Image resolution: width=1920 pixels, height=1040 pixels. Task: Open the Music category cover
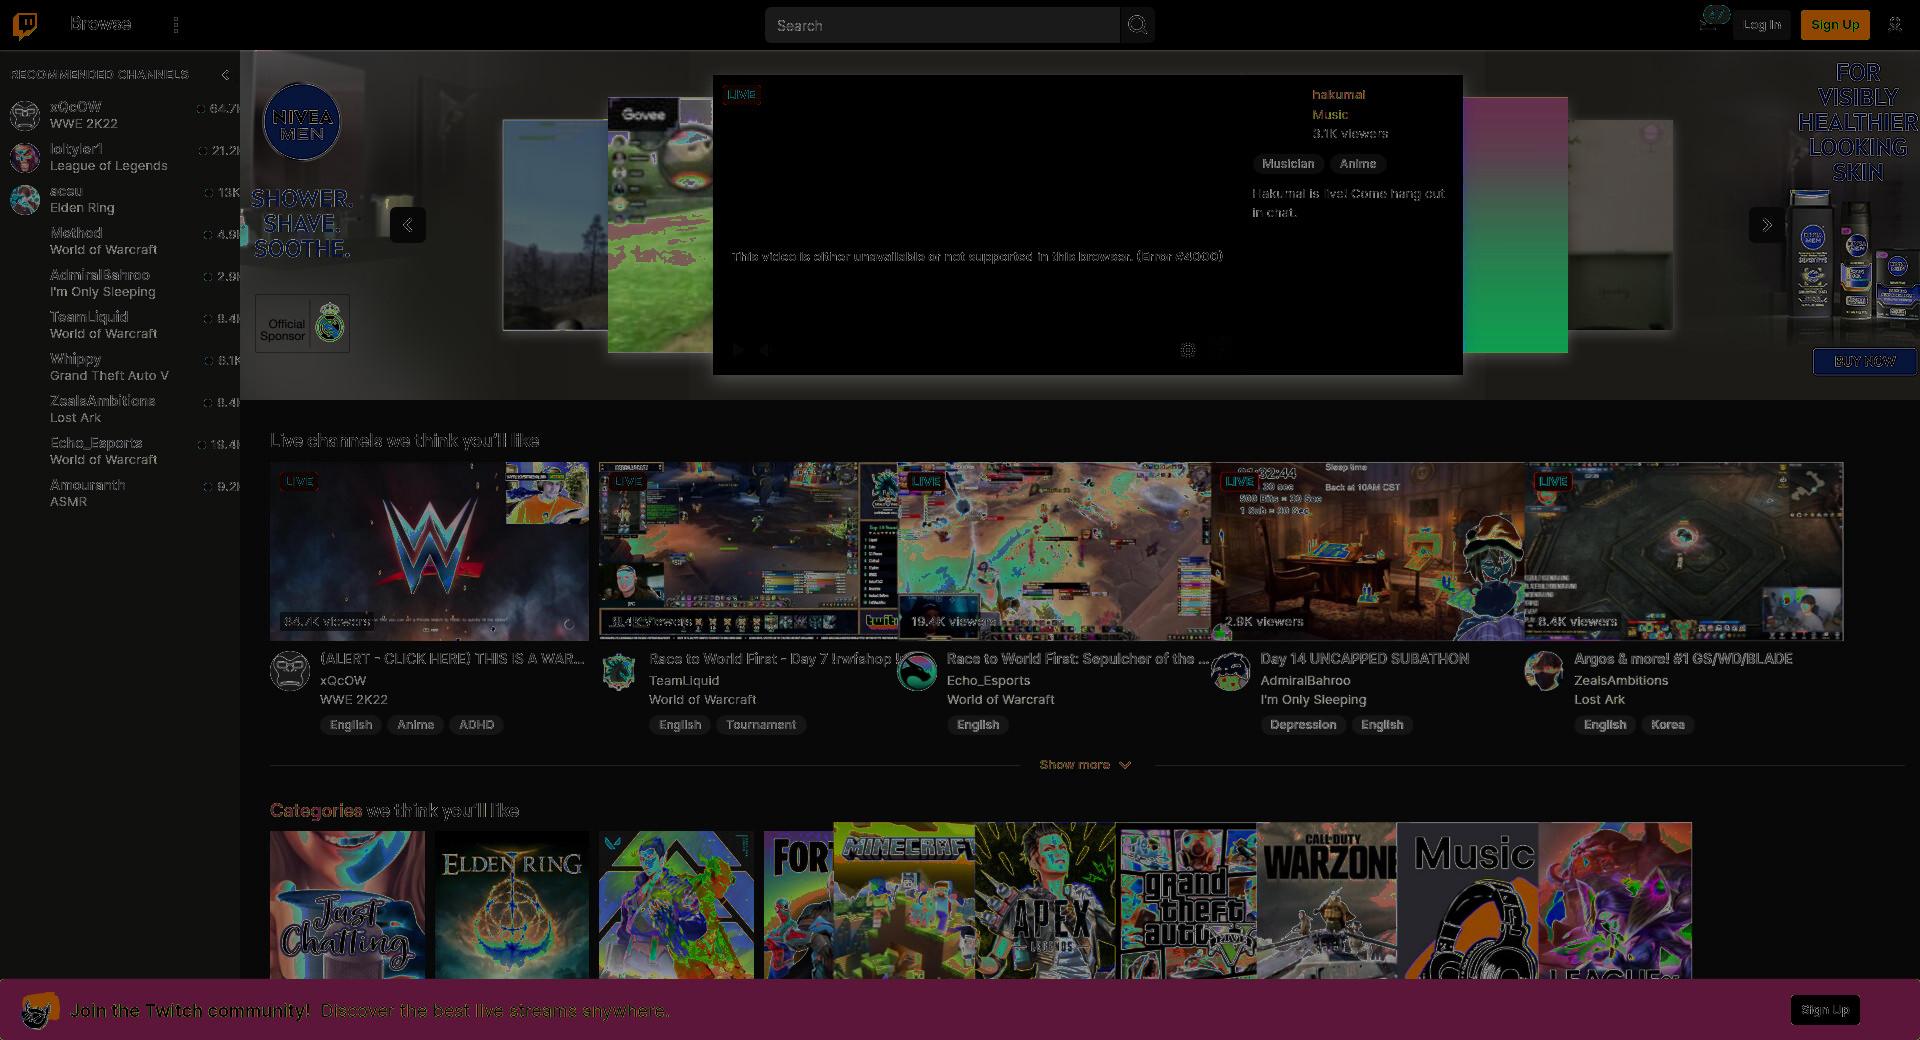pyautogui.click(x=1468, y=900)
